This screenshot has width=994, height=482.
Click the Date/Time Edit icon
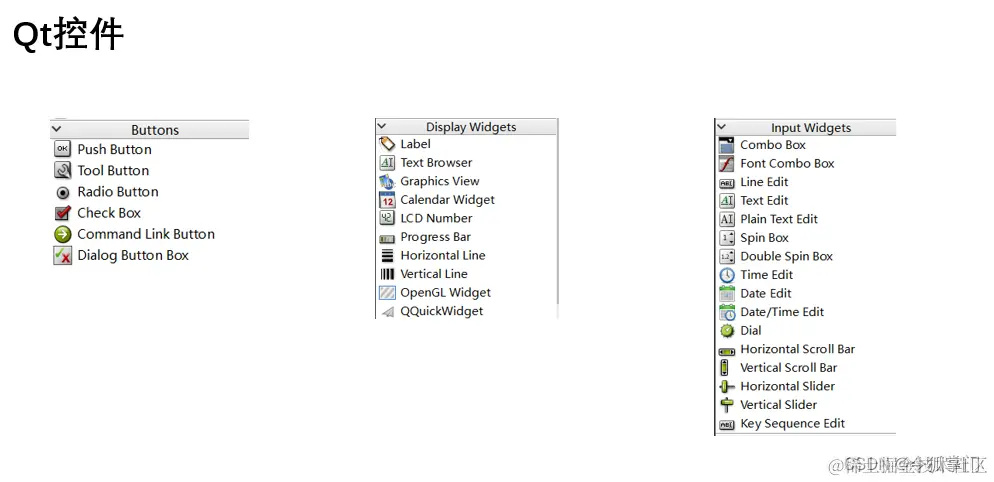[x=726, y=312]
